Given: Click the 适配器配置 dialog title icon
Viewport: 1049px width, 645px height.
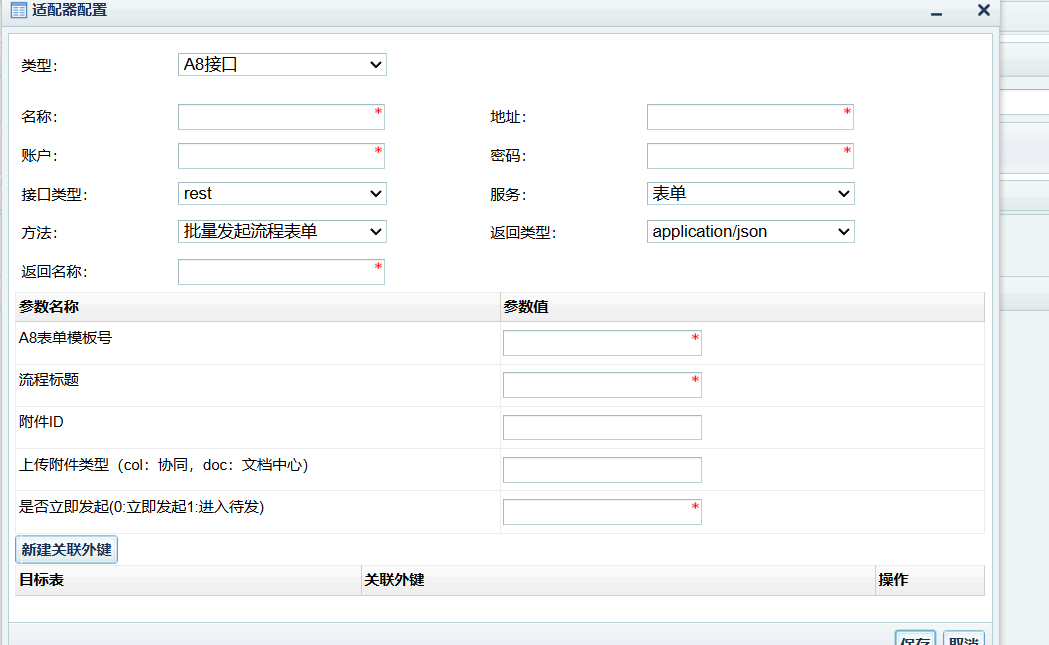Looking at the screenshot, I should coord(18,11).
